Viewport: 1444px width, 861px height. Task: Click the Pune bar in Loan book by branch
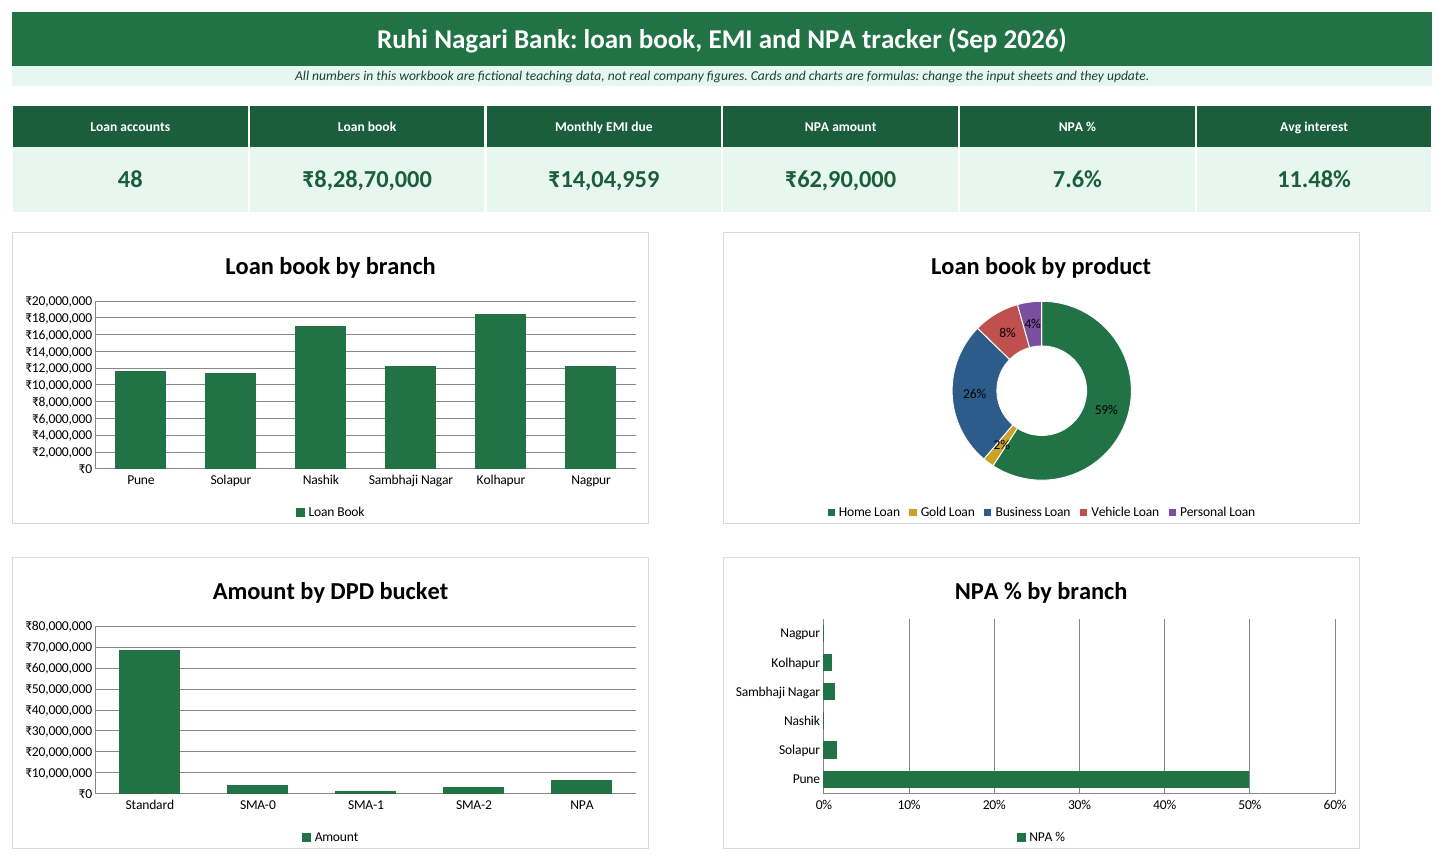[140, 420]
